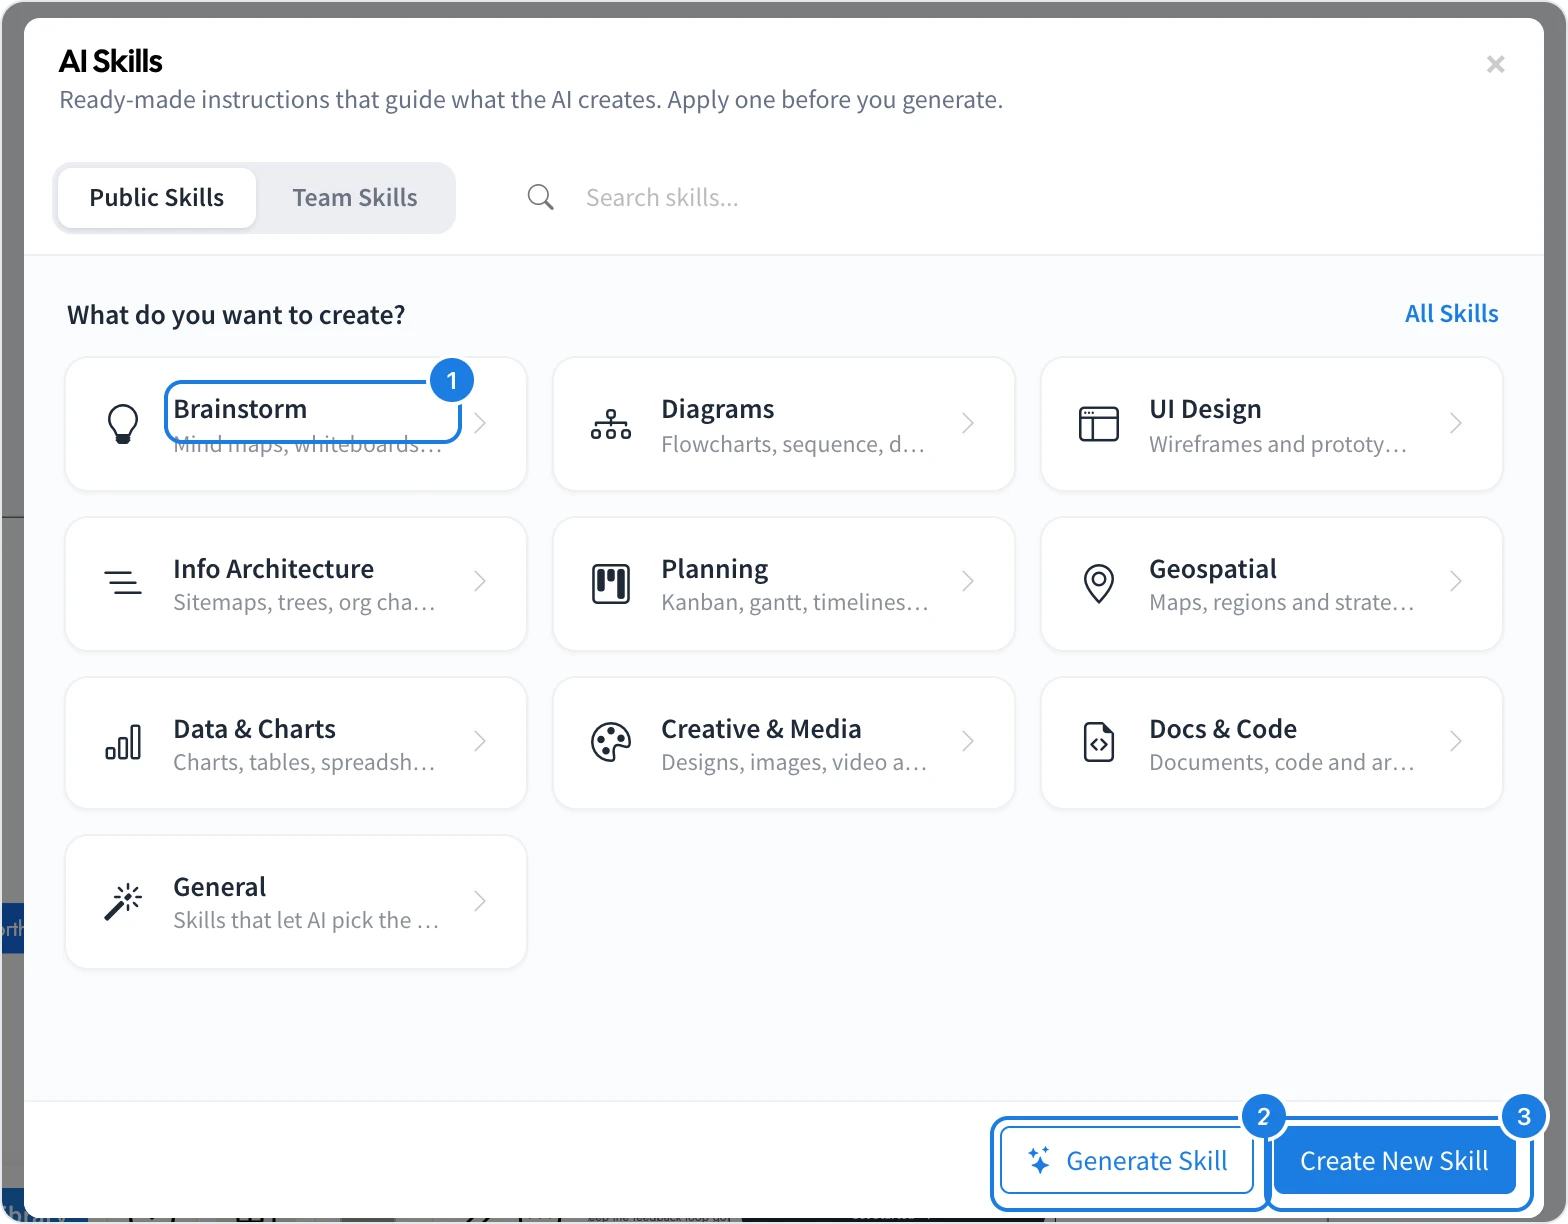The height and width of the screenshot is (1224, 1568).
Task: Select the Geospatial category title
Action: 1213,569
